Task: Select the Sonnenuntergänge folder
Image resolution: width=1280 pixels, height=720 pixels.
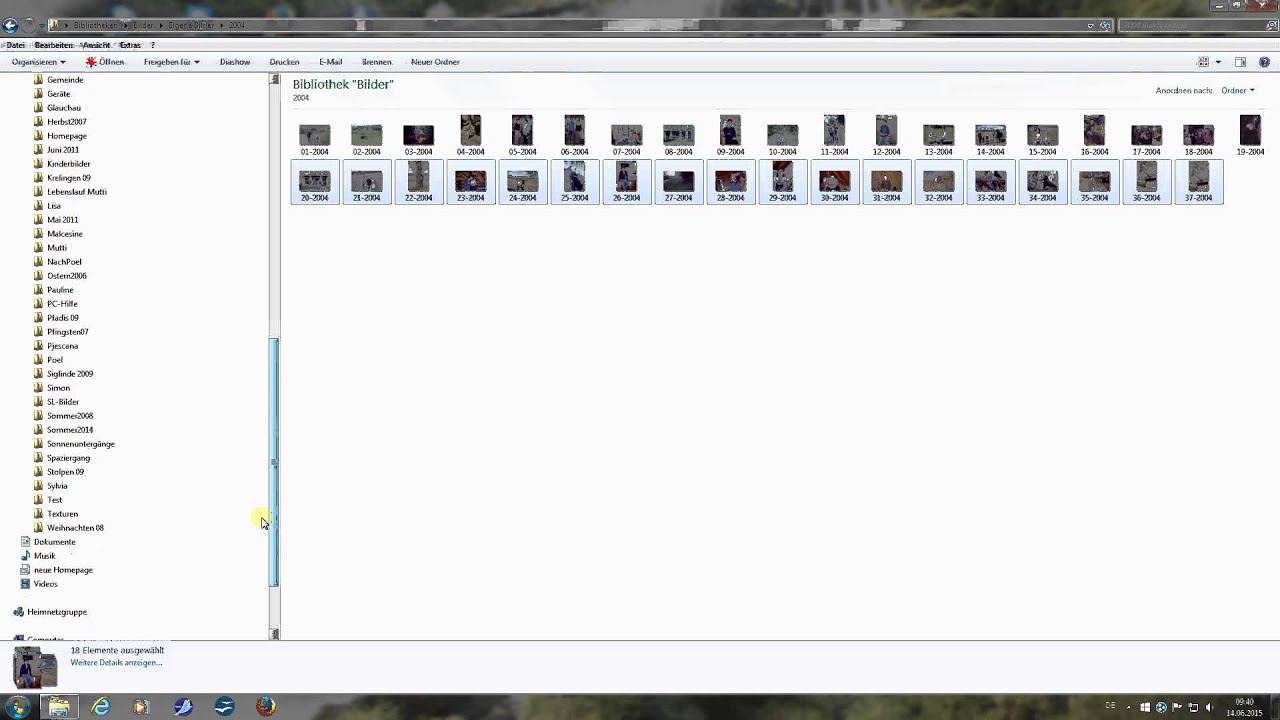Action: point(80,444)
